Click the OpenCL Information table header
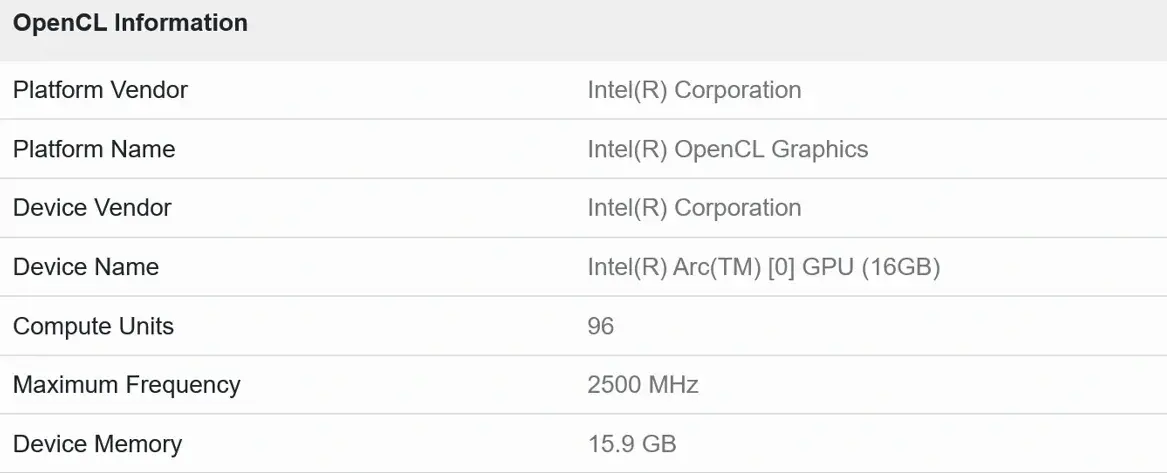1167x473 pixels. pos(130,23)
